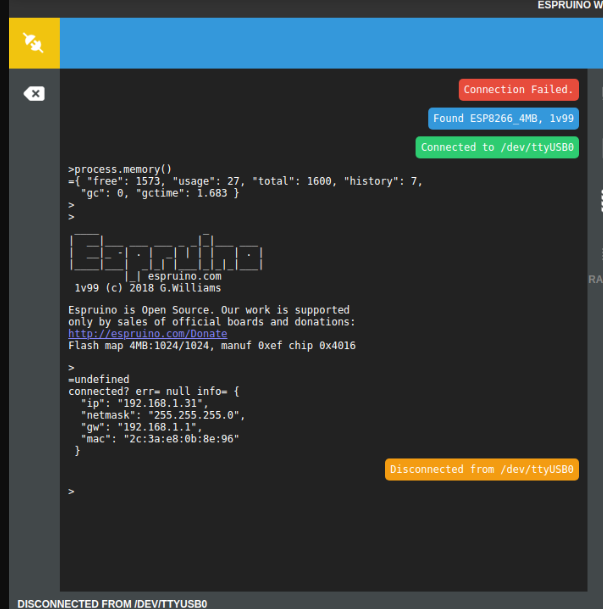The width and height of the screenshot is (603, 609).
Task: Click the espruino.com text under the logo
Action: tap(184, 276)
